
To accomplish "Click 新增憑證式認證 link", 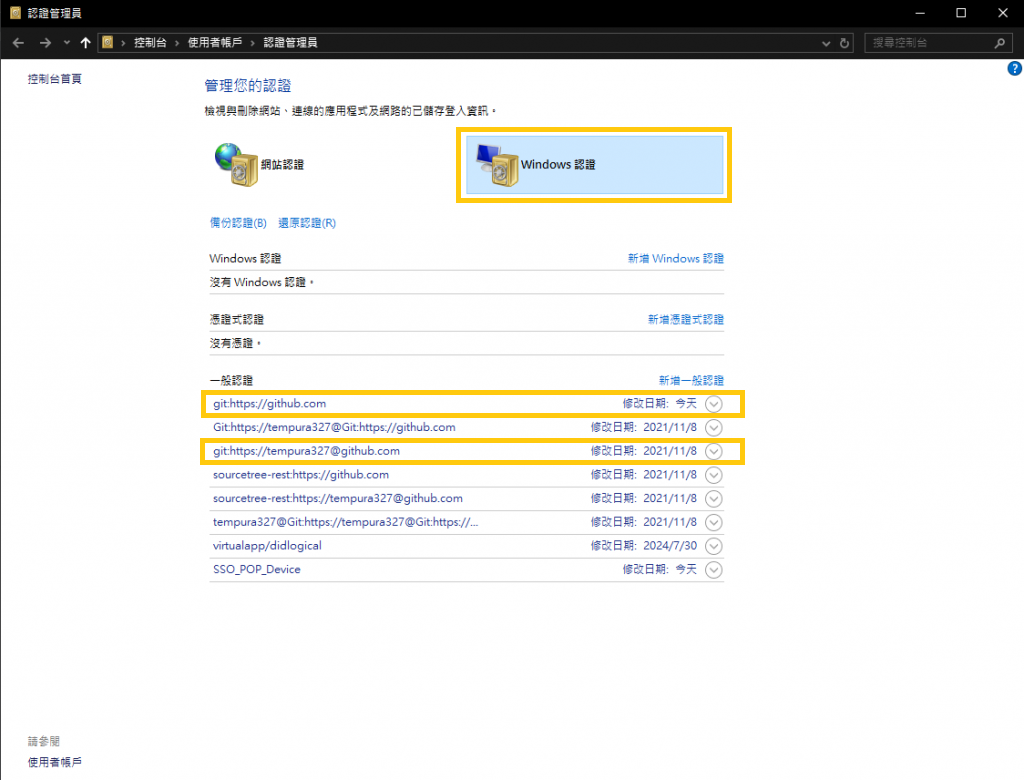I will pos(686,319).
